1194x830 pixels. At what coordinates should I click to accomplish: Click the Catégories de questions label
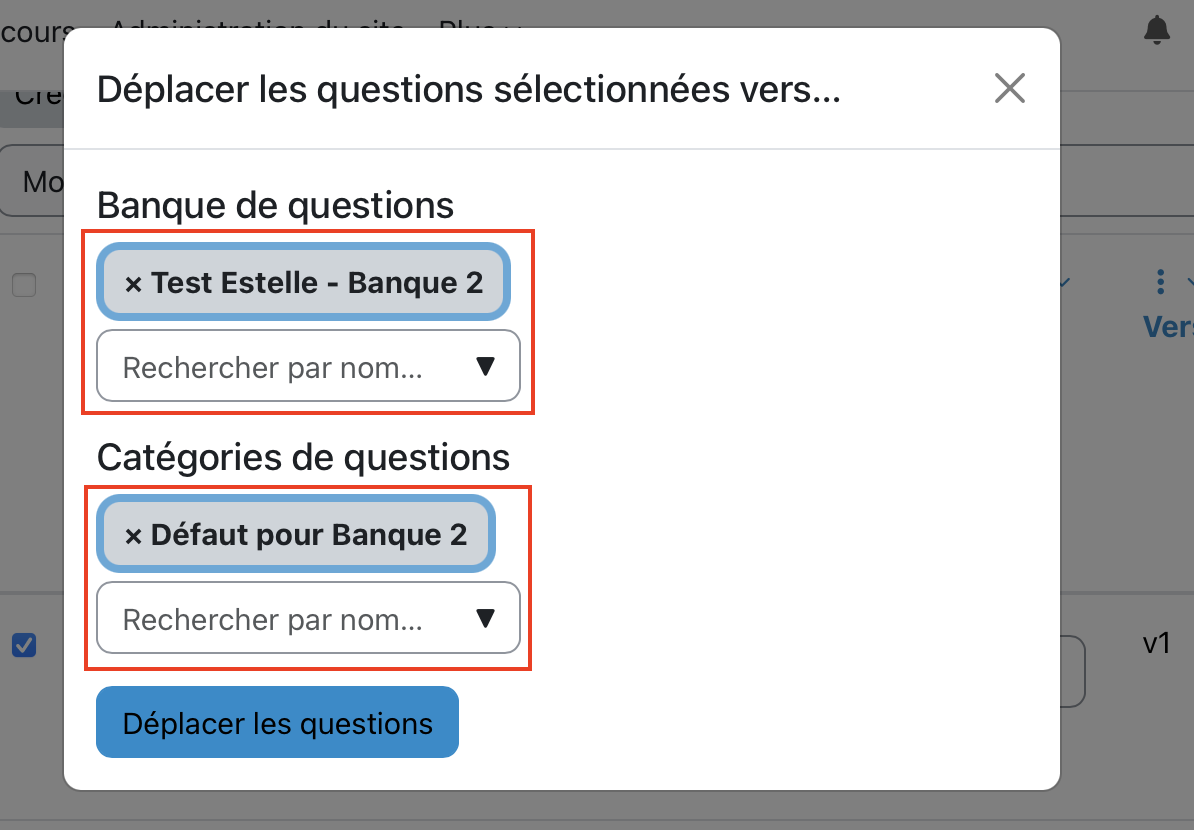(x=303, y=458)
